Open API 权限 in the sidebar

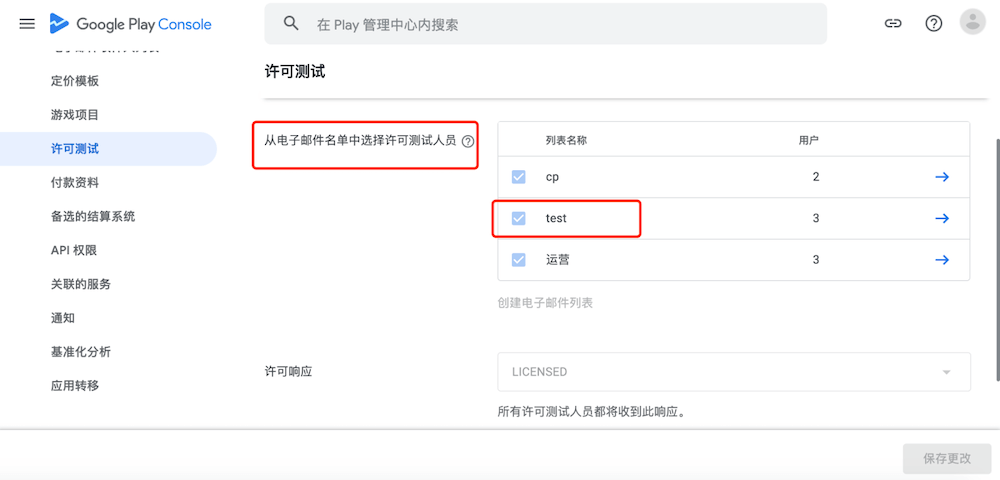pyautogui.click(x=74, y=250)
